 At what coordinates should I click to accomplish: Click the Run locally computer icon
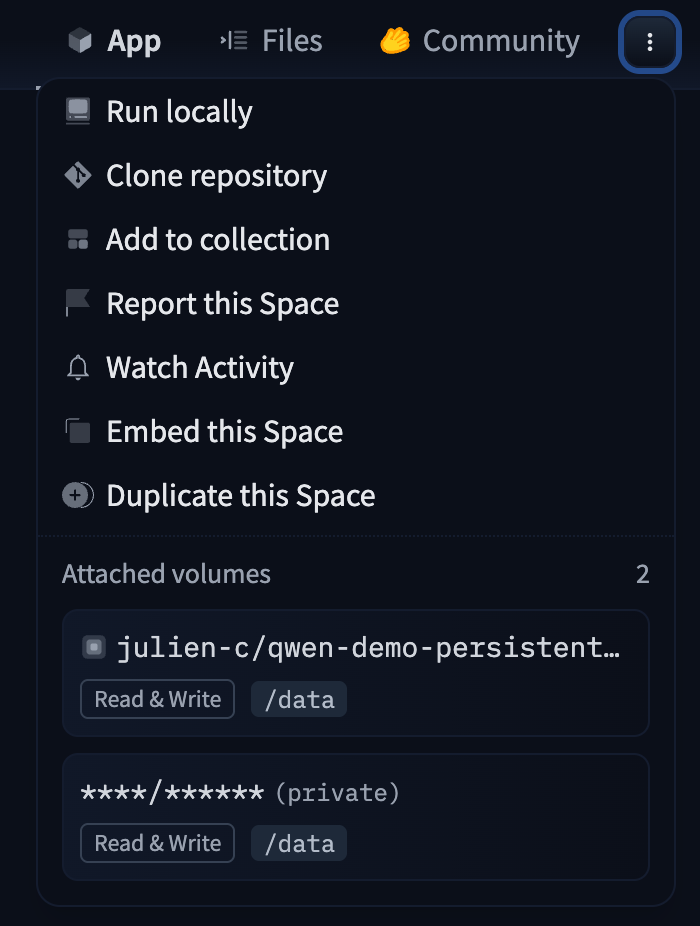77,111
